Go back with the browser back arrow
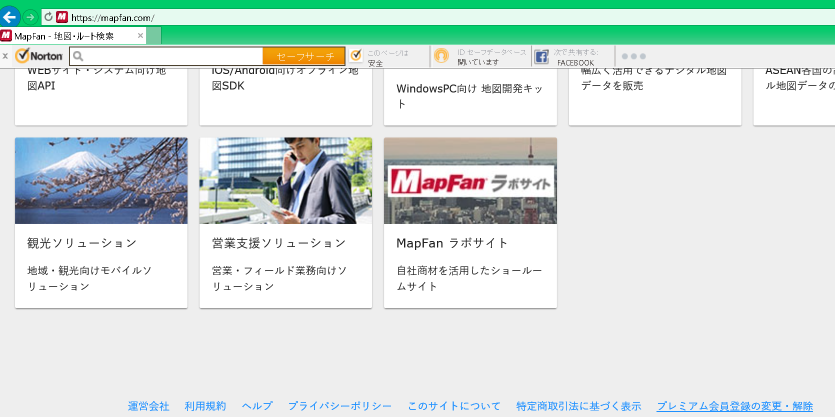 click(x=9, y=17)
